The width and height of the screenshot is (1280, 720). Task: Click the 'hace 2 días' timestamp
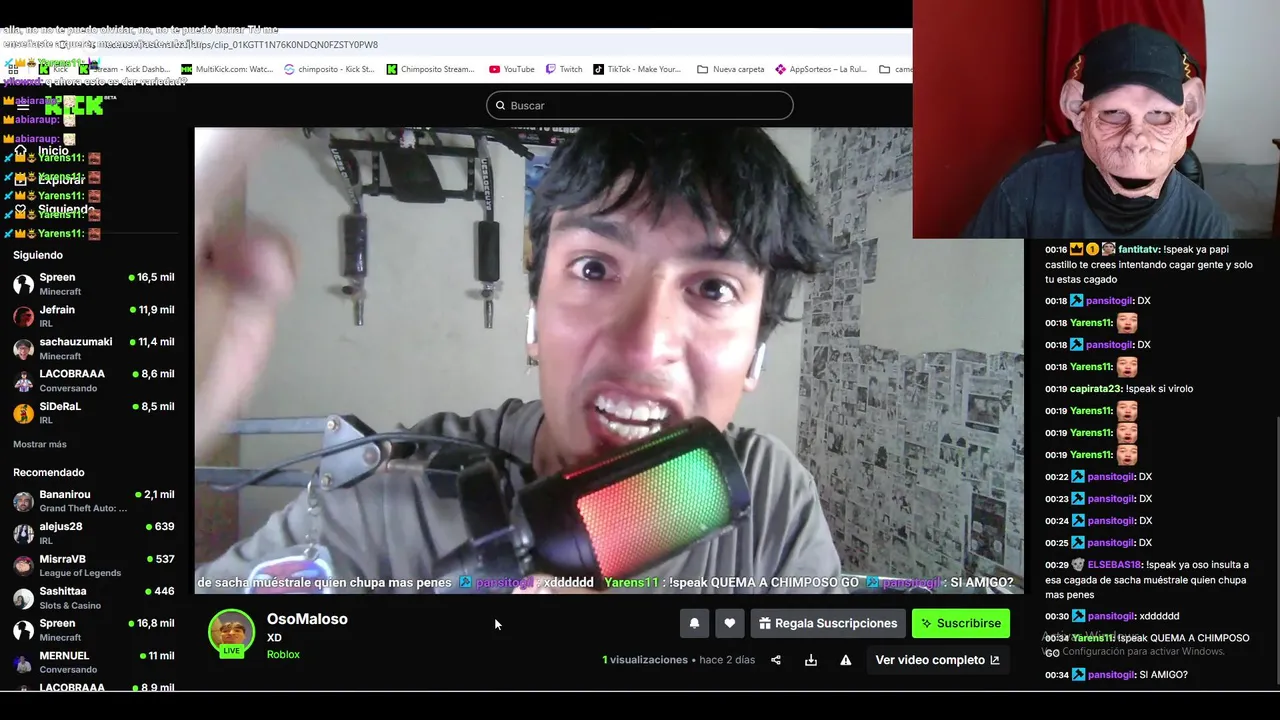click(727, 660)
